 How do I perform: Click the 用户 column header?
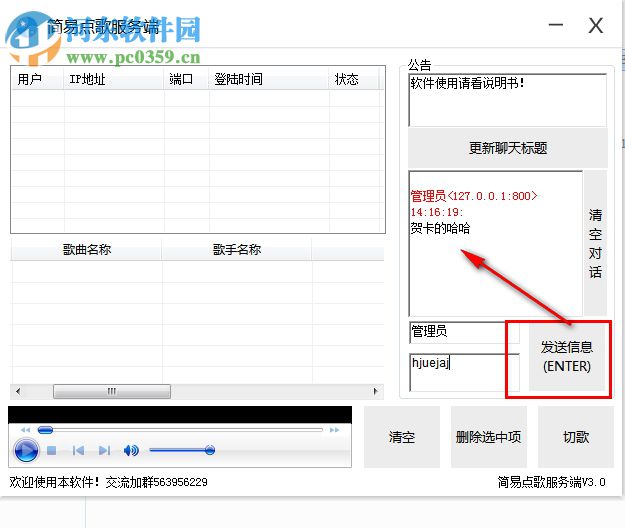pos(38,79)
